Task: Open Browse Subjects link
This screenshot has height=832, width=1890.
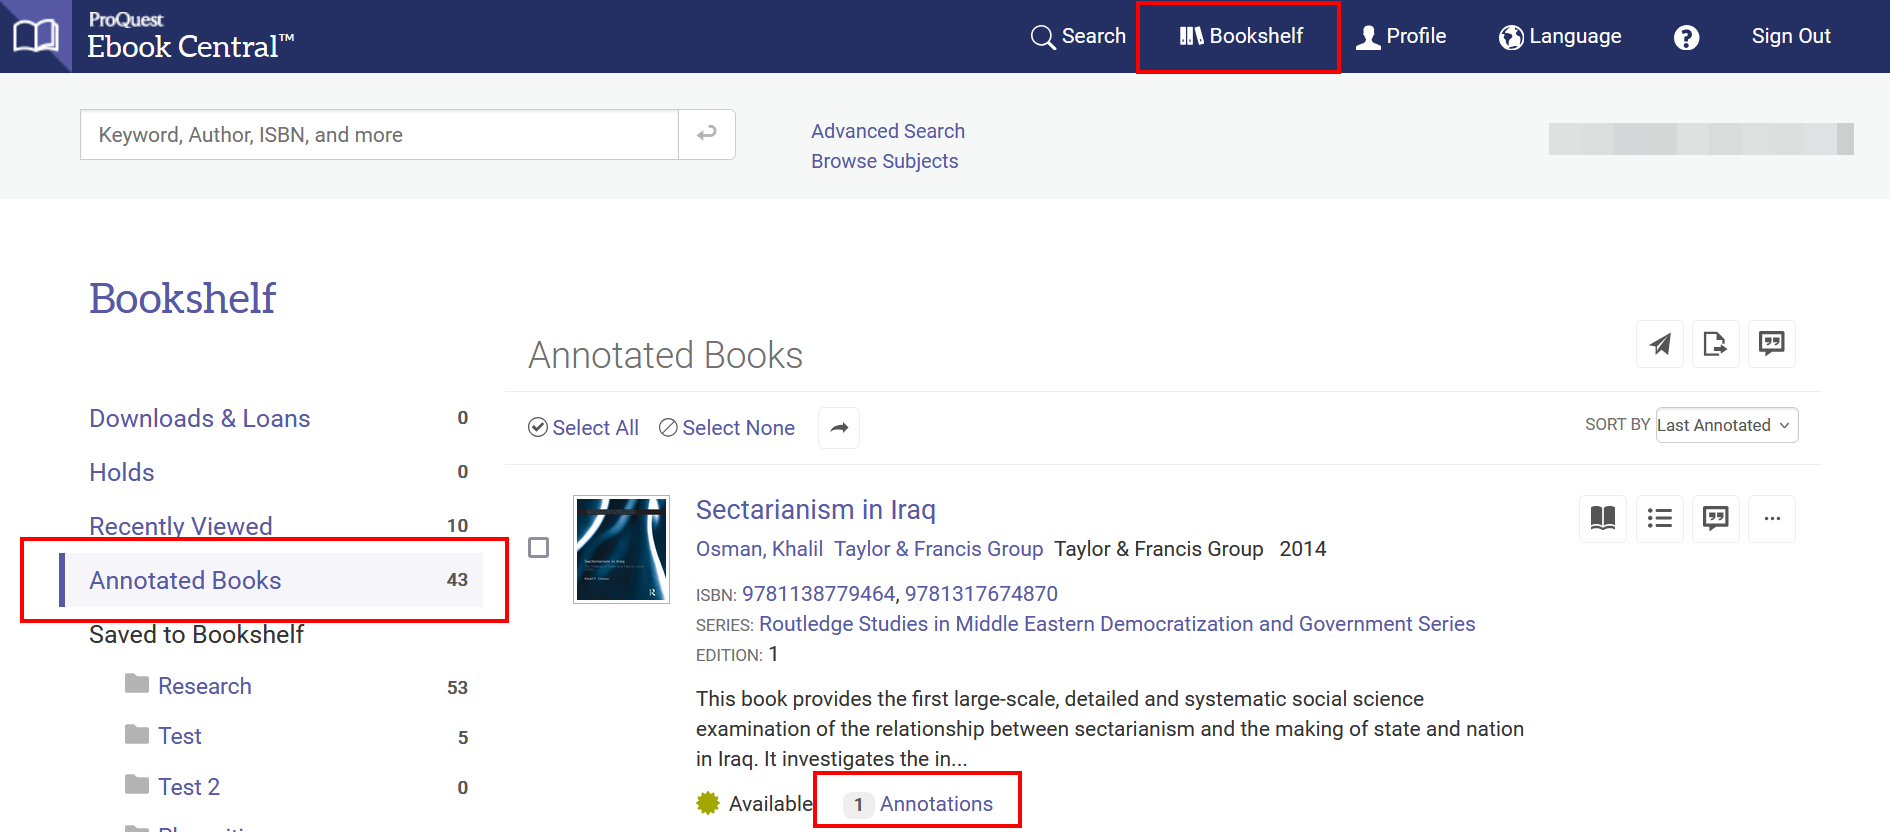Action: coord(884,161)
